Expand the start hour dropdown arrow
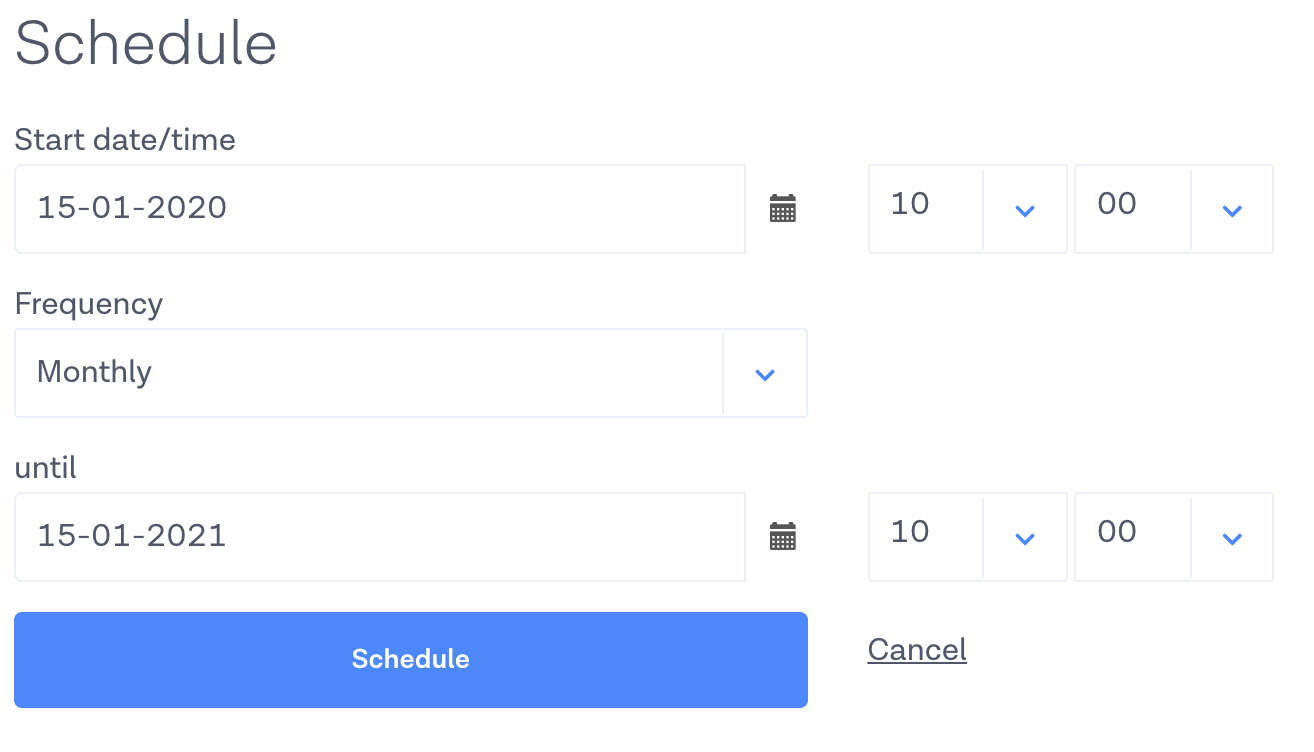 click(1024, 210)
